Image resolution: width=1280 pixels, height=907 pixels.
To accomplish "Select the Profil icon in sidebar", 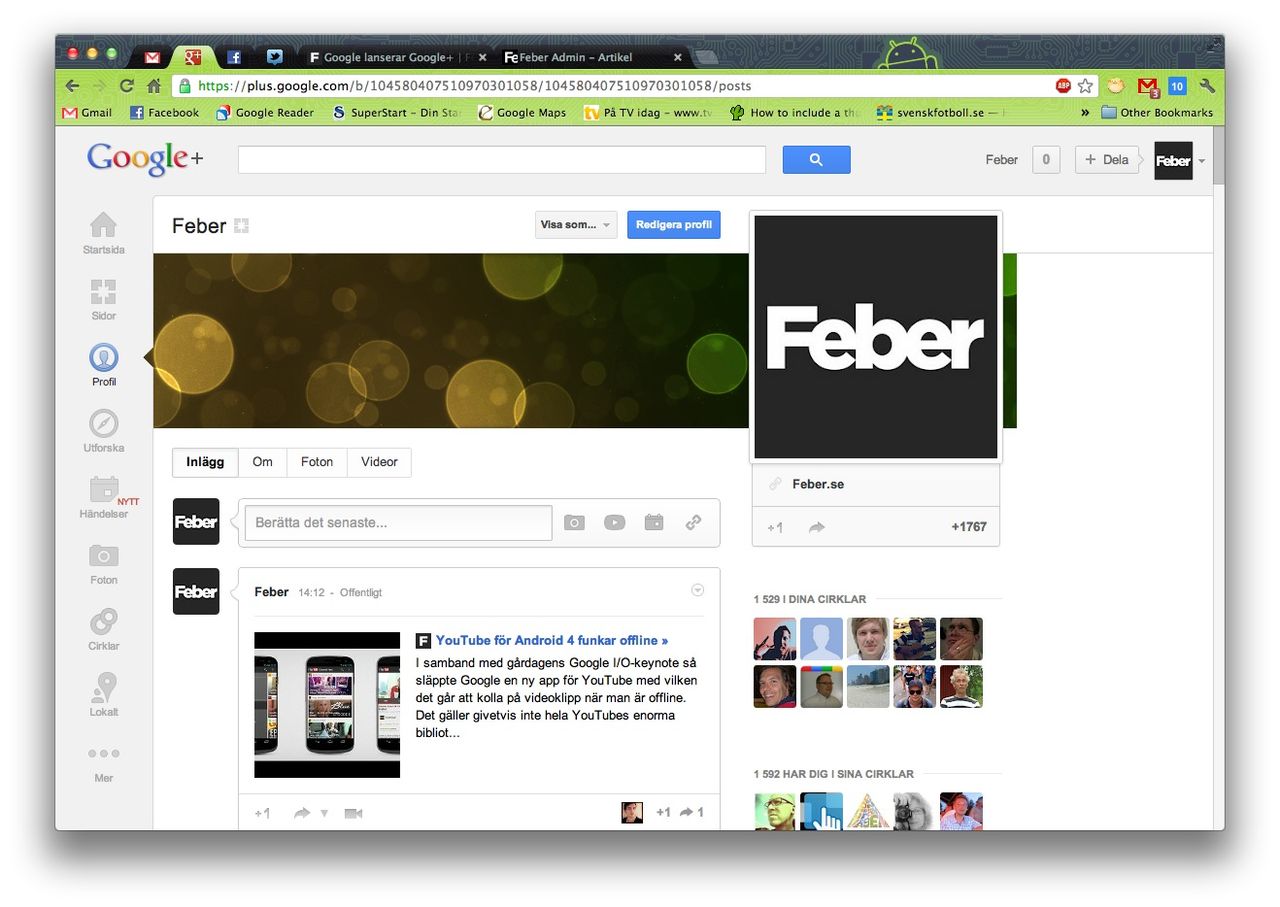I will point(103,357).
